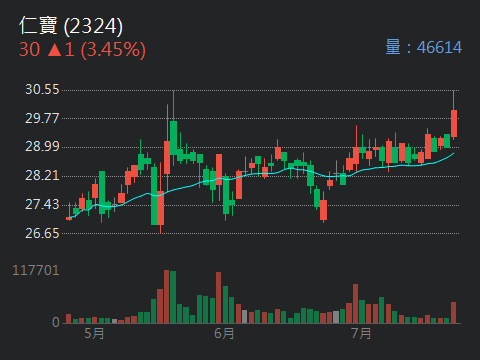Click the 0 volume axis label
The height and width of the screenshot is (360, 480).
tap(56, 322)
